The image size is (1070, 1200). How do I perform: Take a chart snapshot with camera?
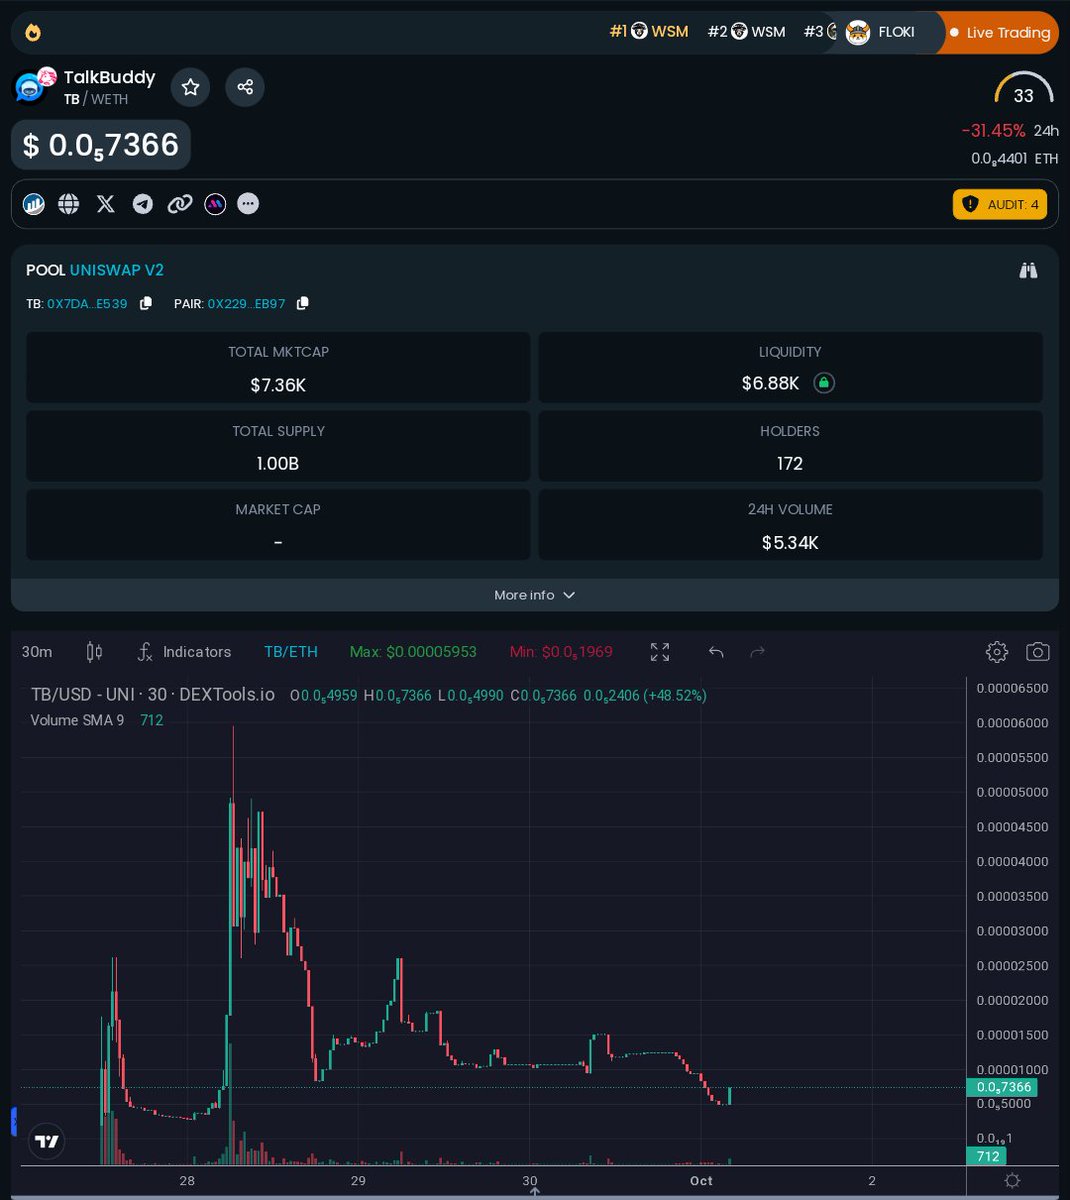[1038, 652]
